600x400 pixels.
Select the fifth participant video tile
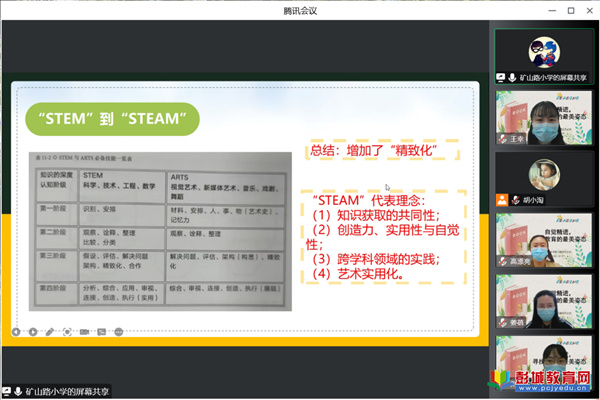tap(544, 302)
